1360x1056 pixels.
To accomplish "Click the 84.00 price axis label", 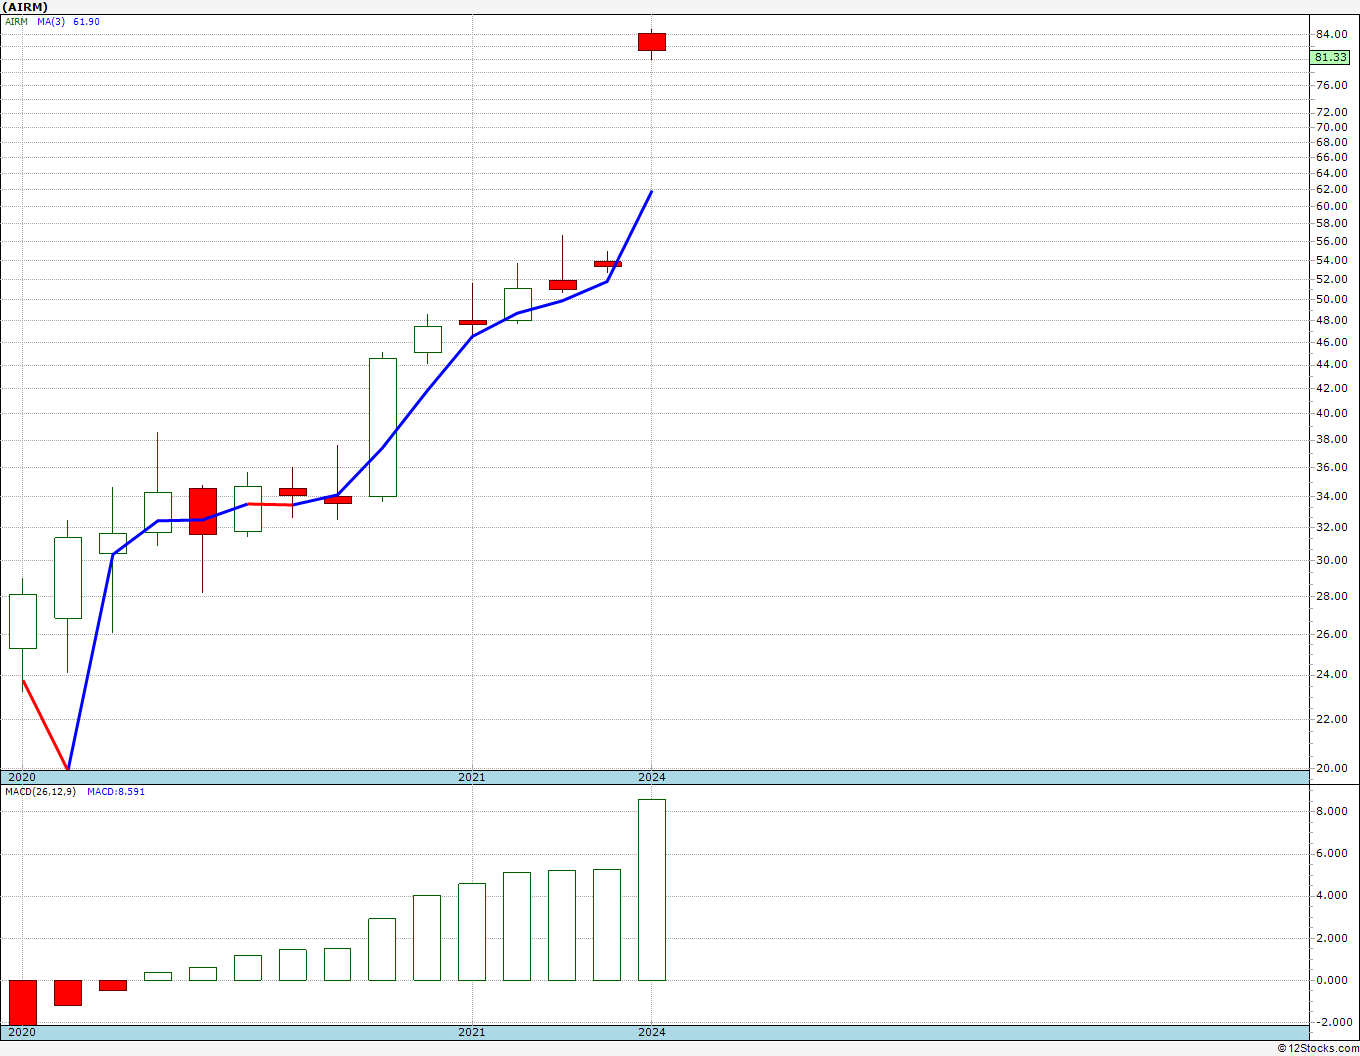I will point(1331,34).
